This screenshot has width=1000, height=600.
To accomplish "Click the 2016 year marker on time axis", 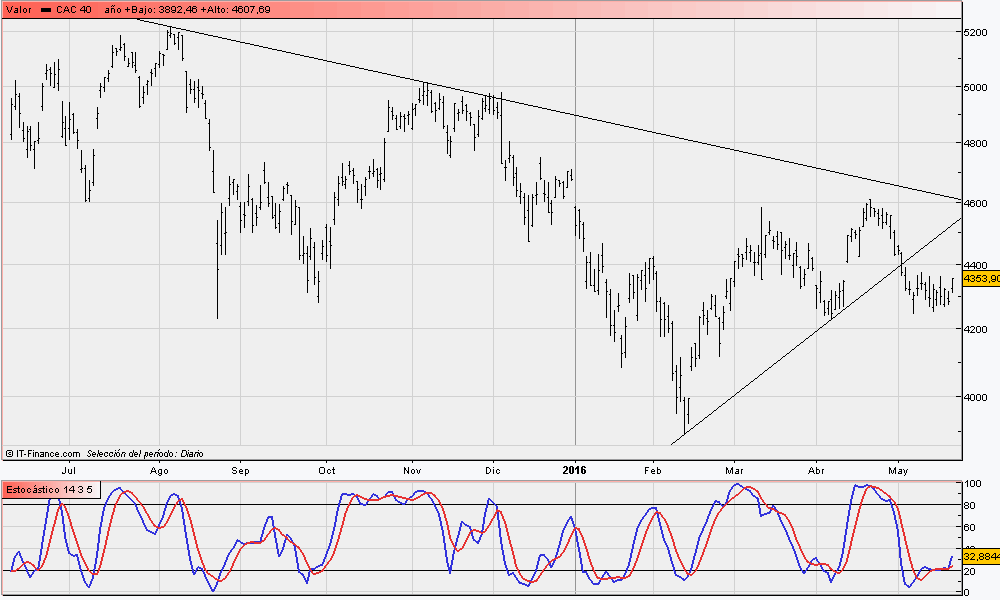I will click(x=575, y=468).
